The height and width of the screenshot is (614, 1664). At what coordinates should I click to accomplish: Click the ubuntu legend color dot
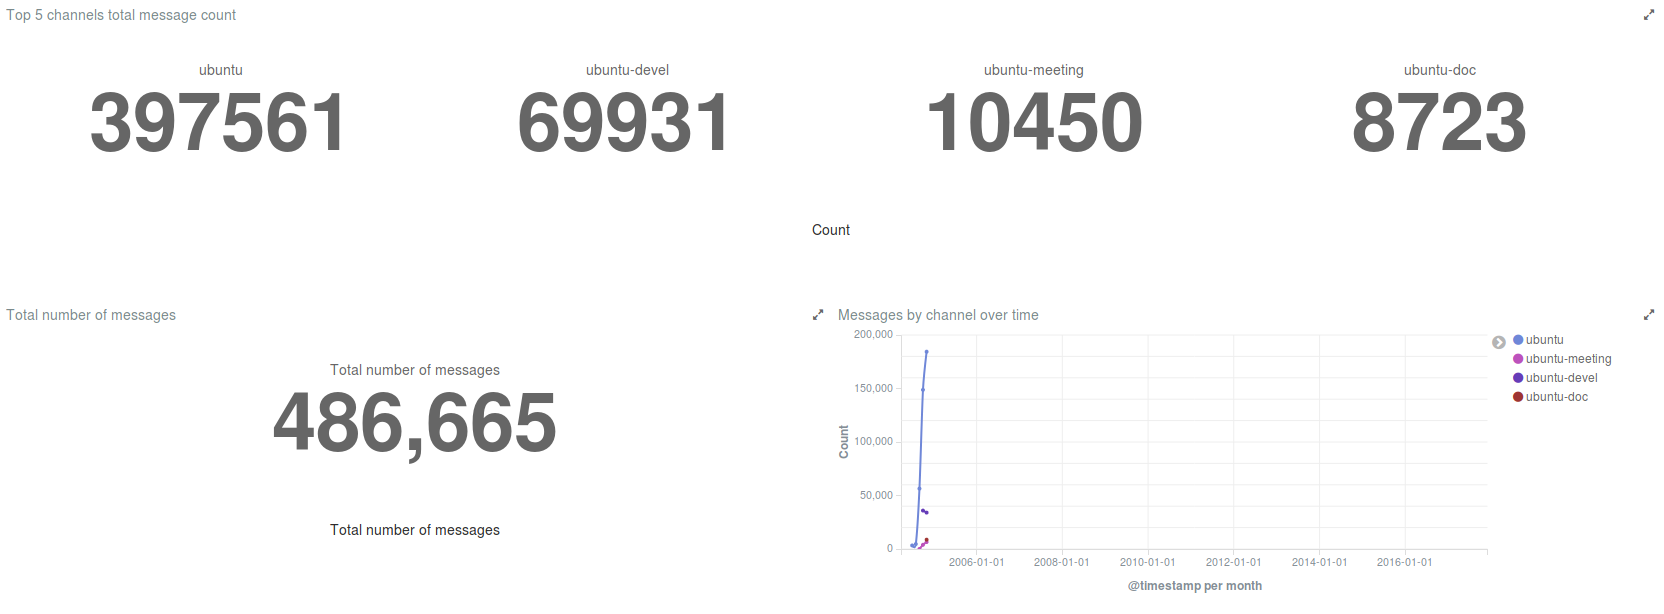1518,340
